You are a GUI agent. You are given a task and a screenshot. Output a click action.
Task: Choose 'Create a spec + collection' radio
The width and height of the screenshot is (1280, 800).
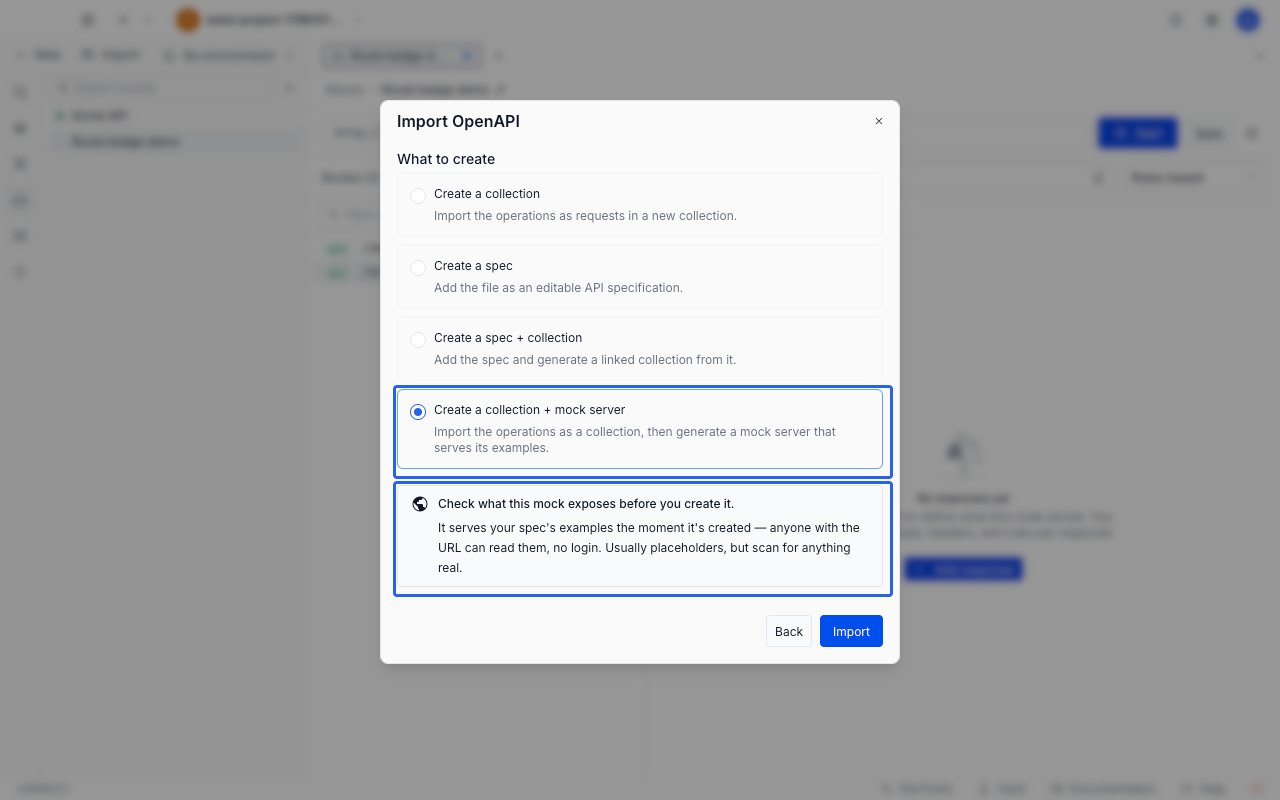point(418,340)
